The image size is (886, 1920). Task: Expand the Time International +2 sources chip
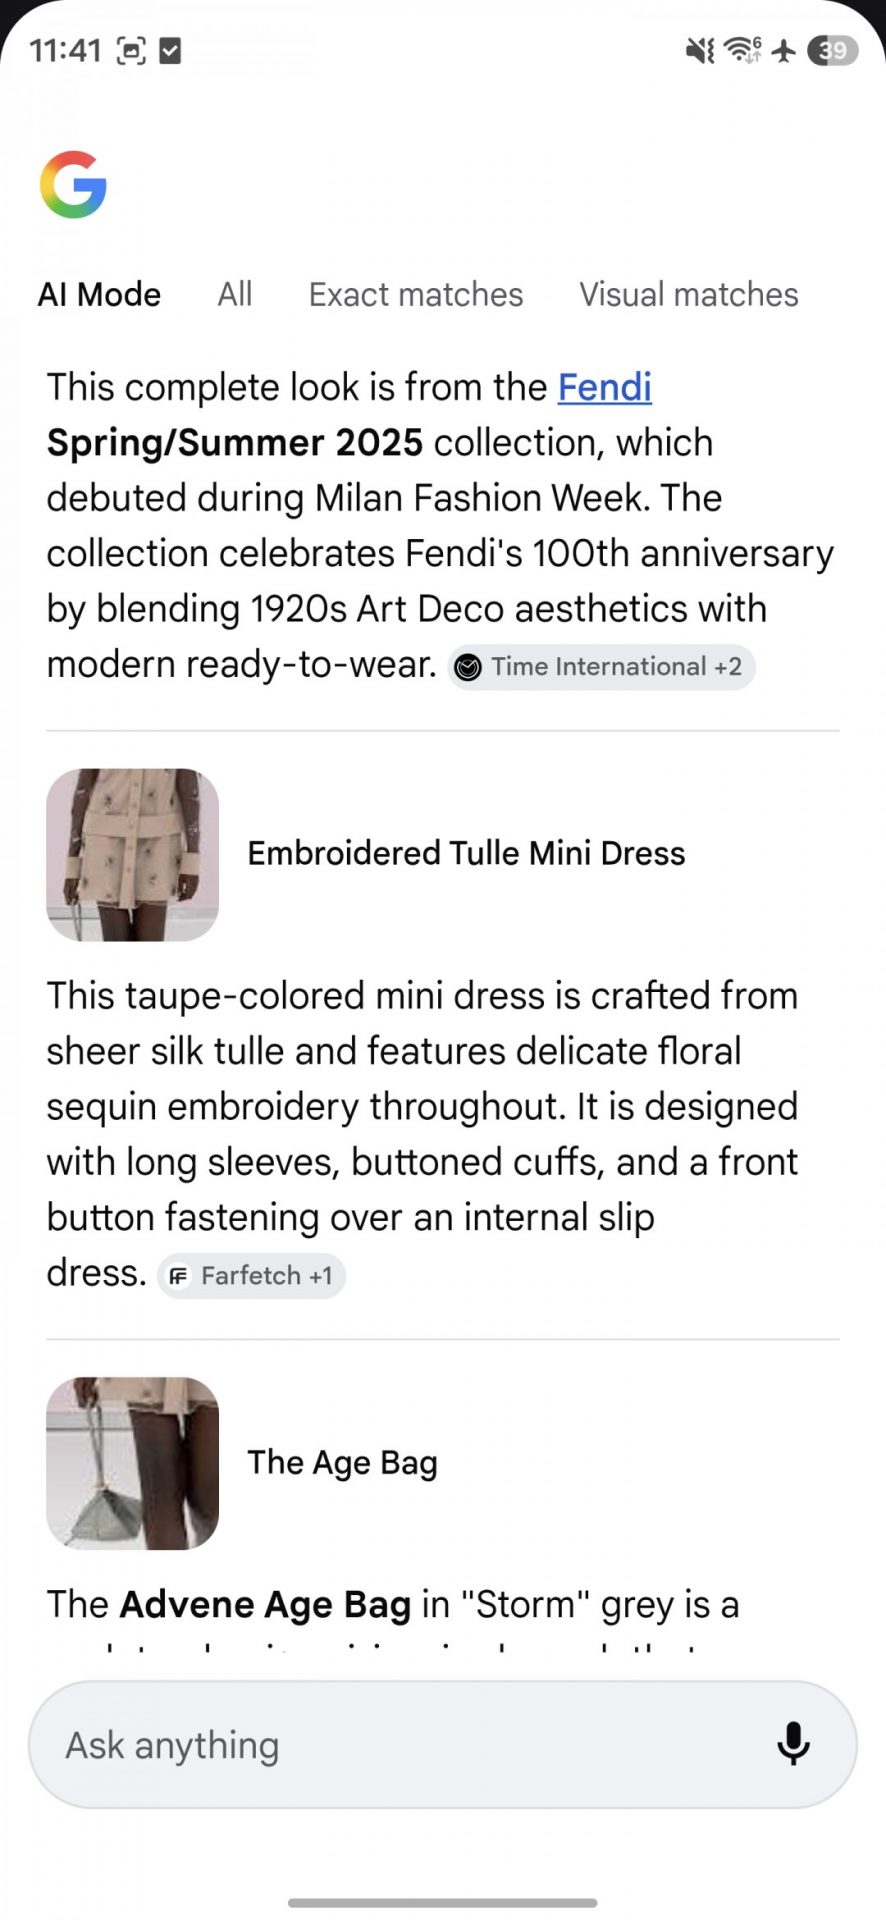(x=601, y=667)
